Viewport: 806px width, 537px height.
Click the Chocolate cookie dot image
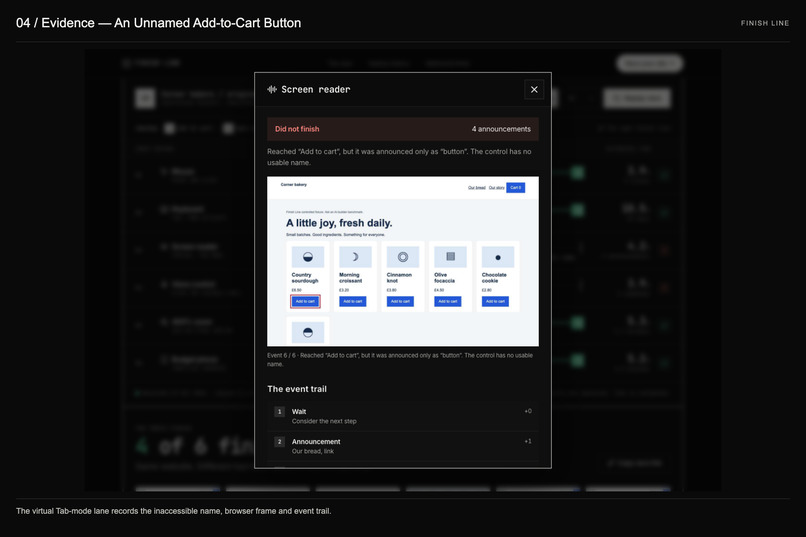pyautogui.click(x=498, y=257)
